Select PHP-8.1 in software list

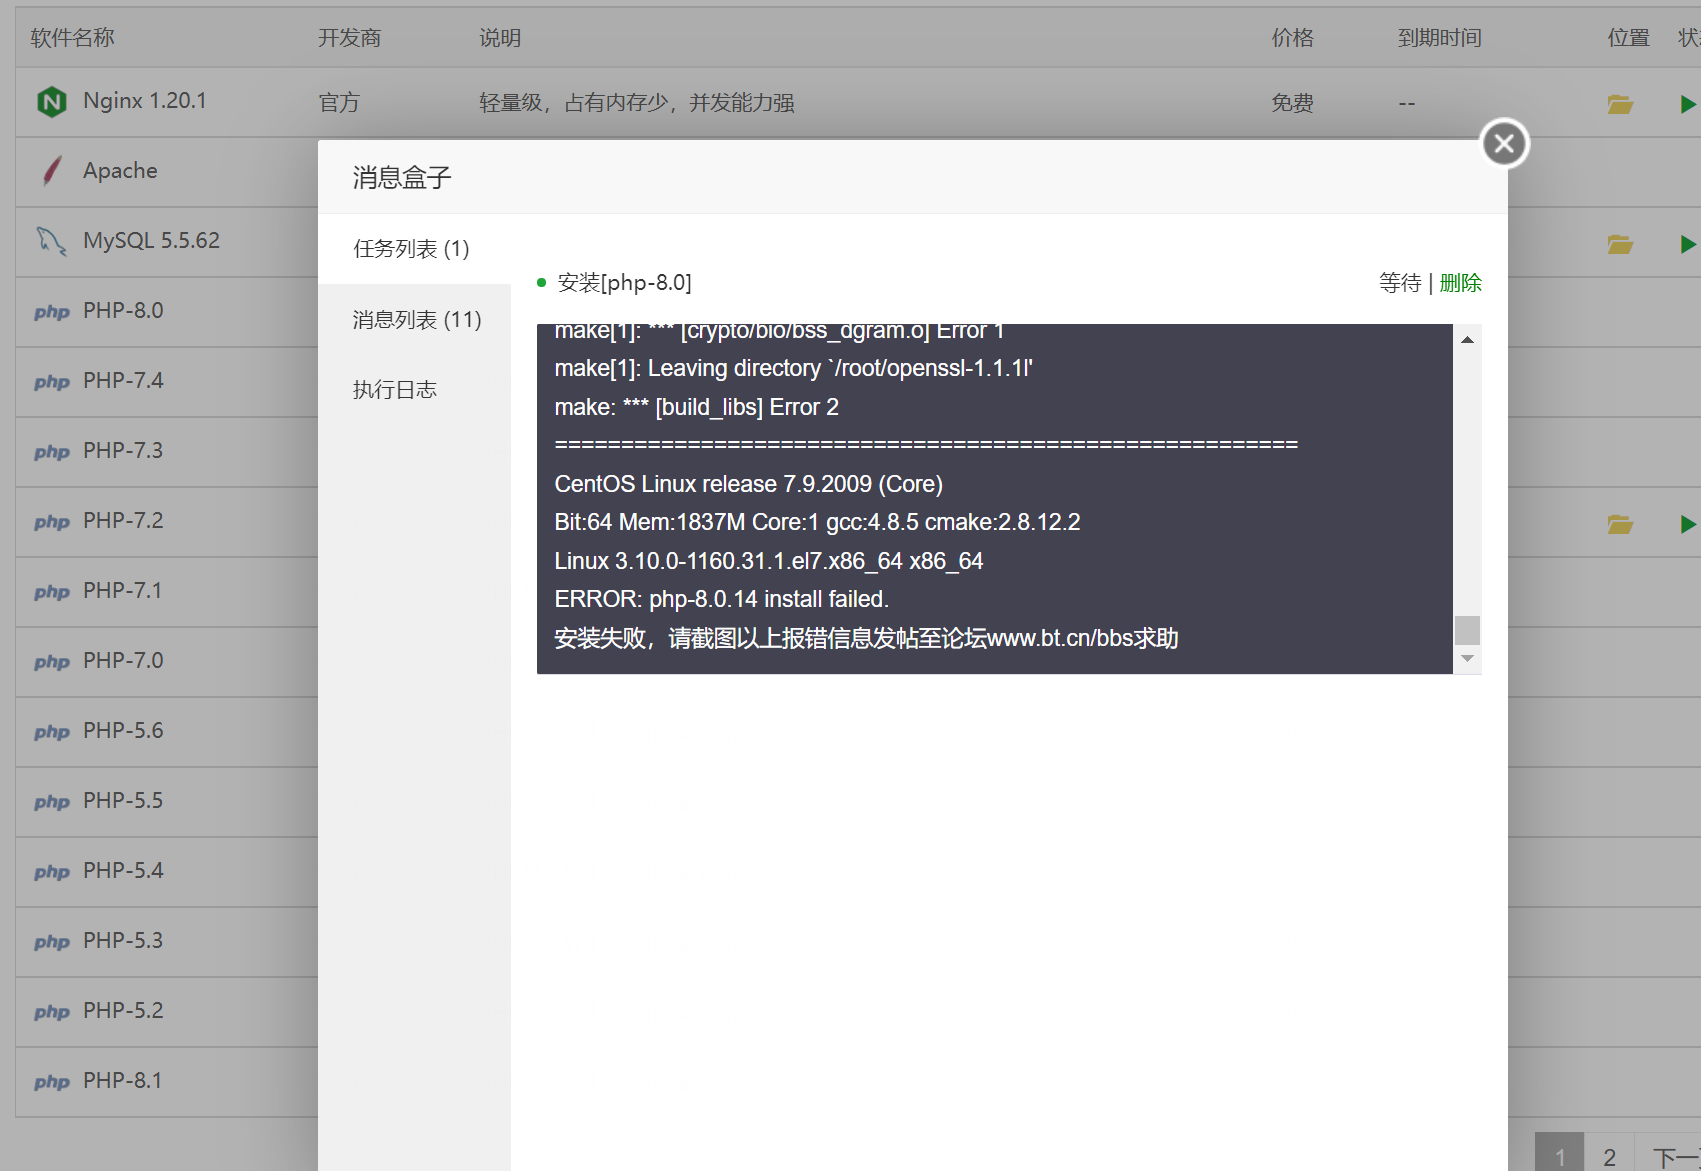coord(123,1081)
